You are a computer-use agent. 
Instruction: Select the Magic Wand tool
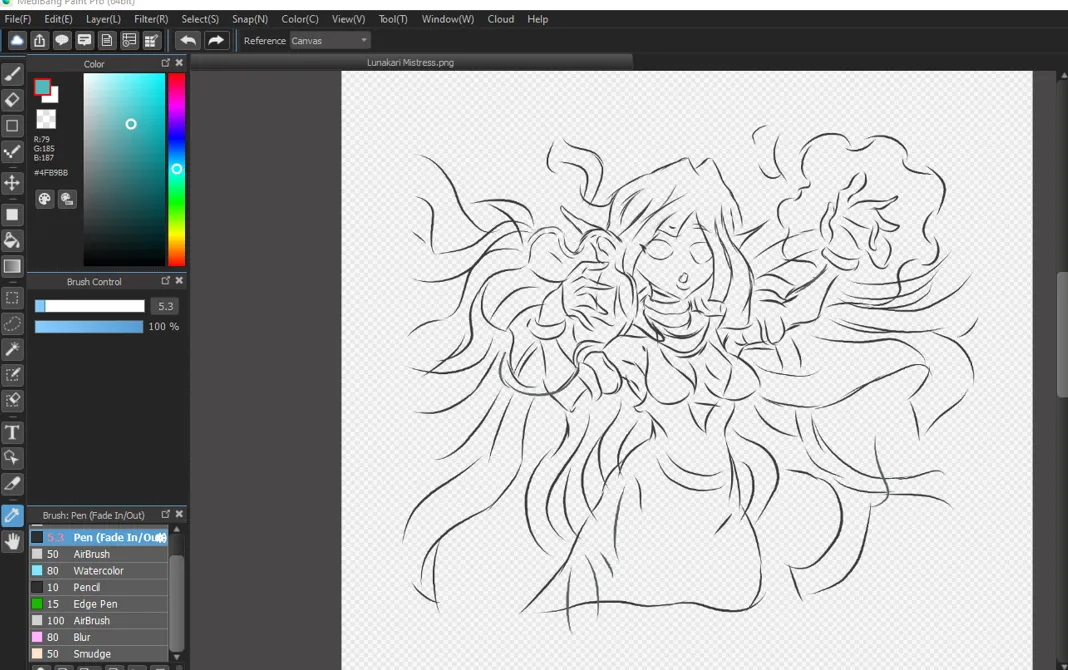tap(12, 349)
